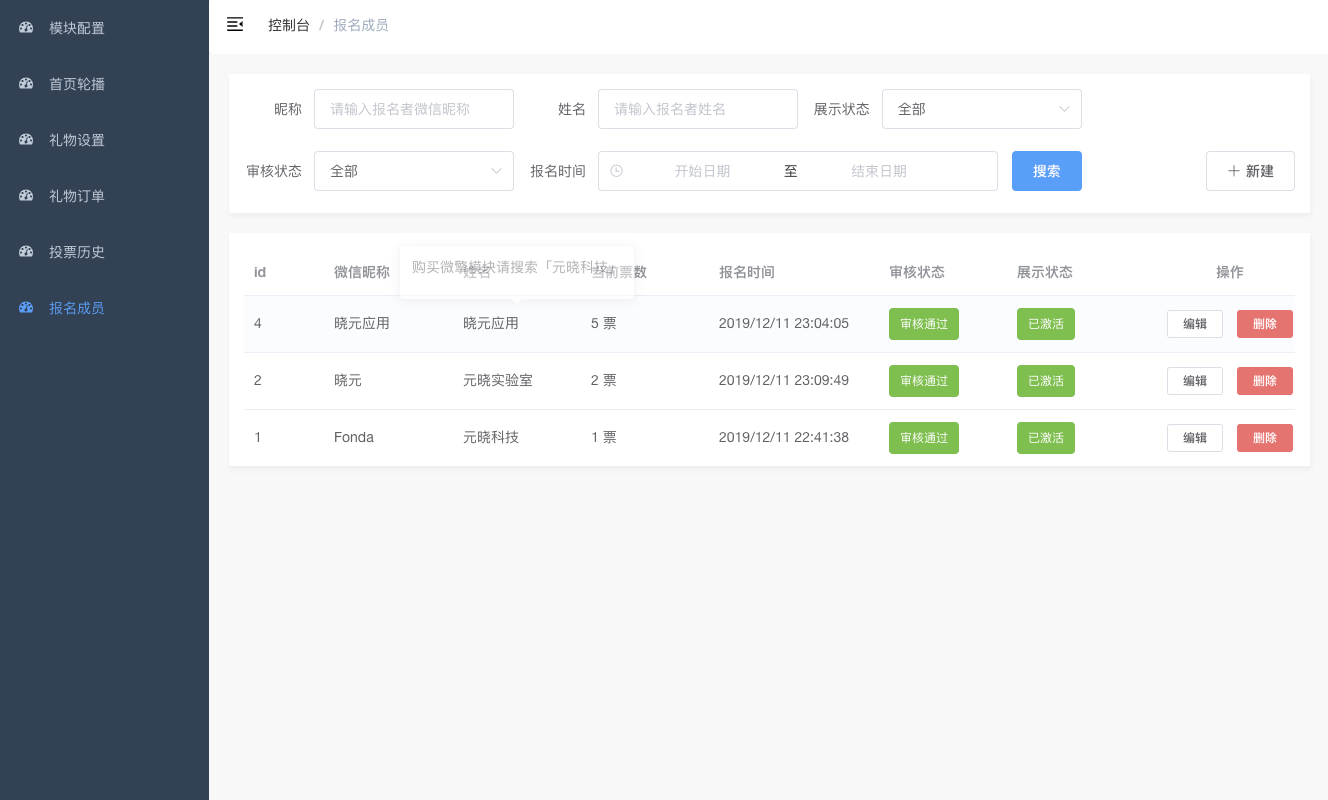Focus the 姓名 input field
This screenshot has width=1328, height=800.
click(698, 109)
